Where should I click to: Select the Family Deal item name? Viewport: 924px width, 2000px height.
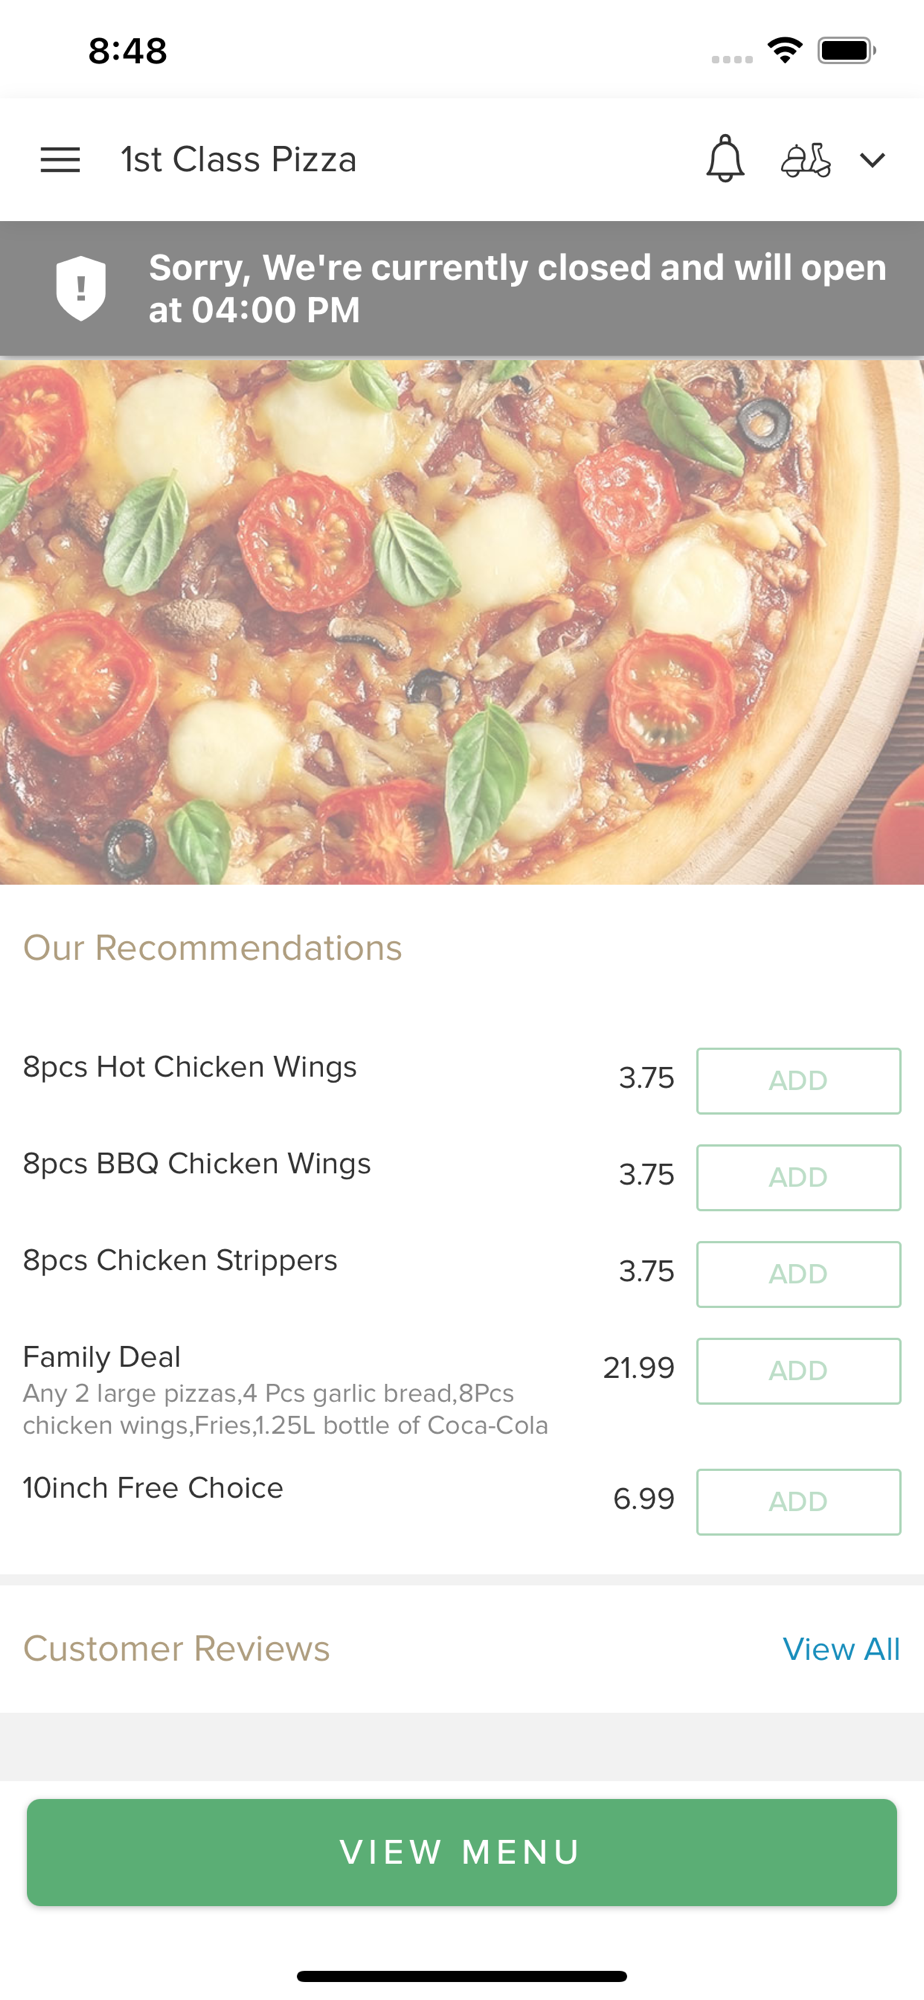pos(102,1357)
